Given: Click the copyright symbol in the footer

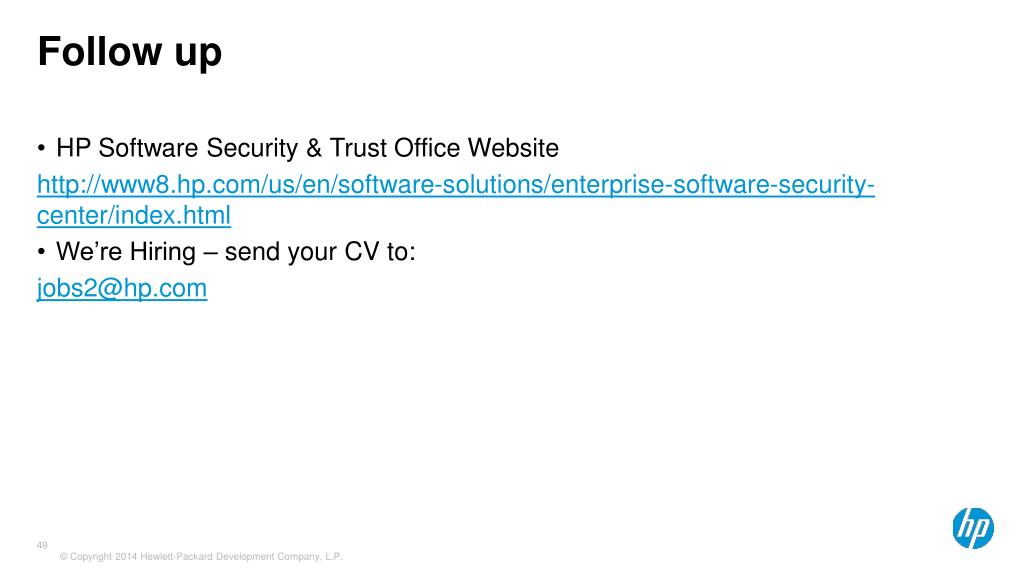Looking at the screenshot, I should point(63,556).
